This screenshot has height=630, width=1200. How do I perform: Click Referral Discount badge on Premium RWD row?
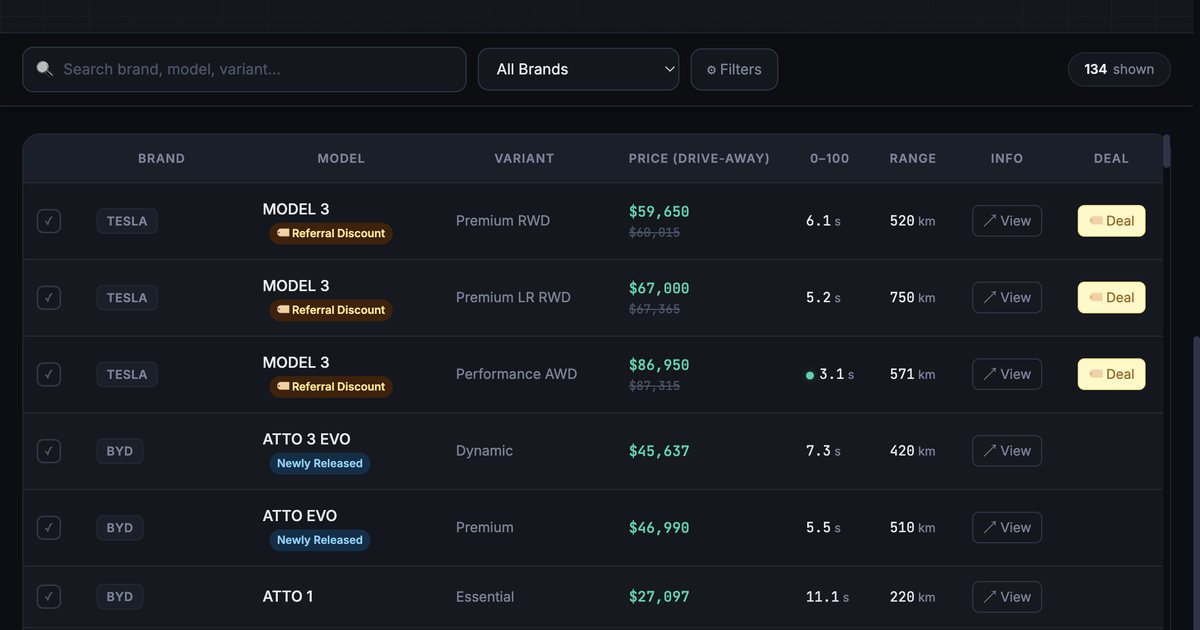coord(331,233)
